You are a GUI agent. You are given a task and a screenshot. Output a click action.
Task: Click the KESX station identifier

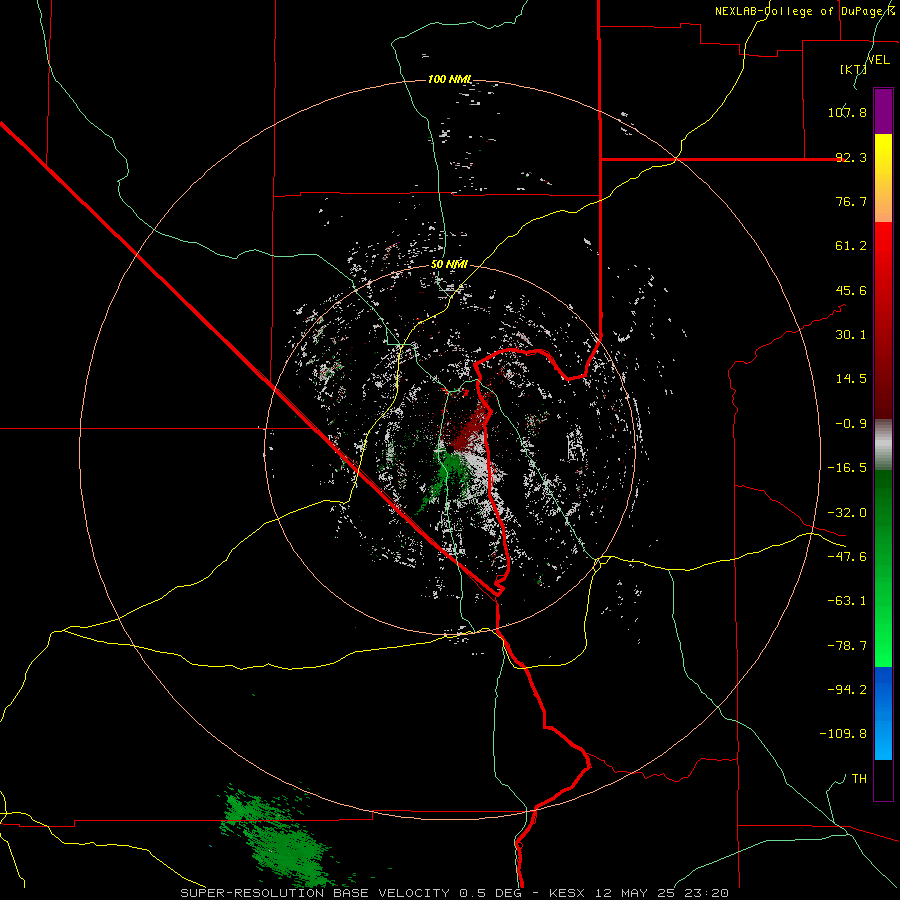pyautogui.click(x=567, y=893)
